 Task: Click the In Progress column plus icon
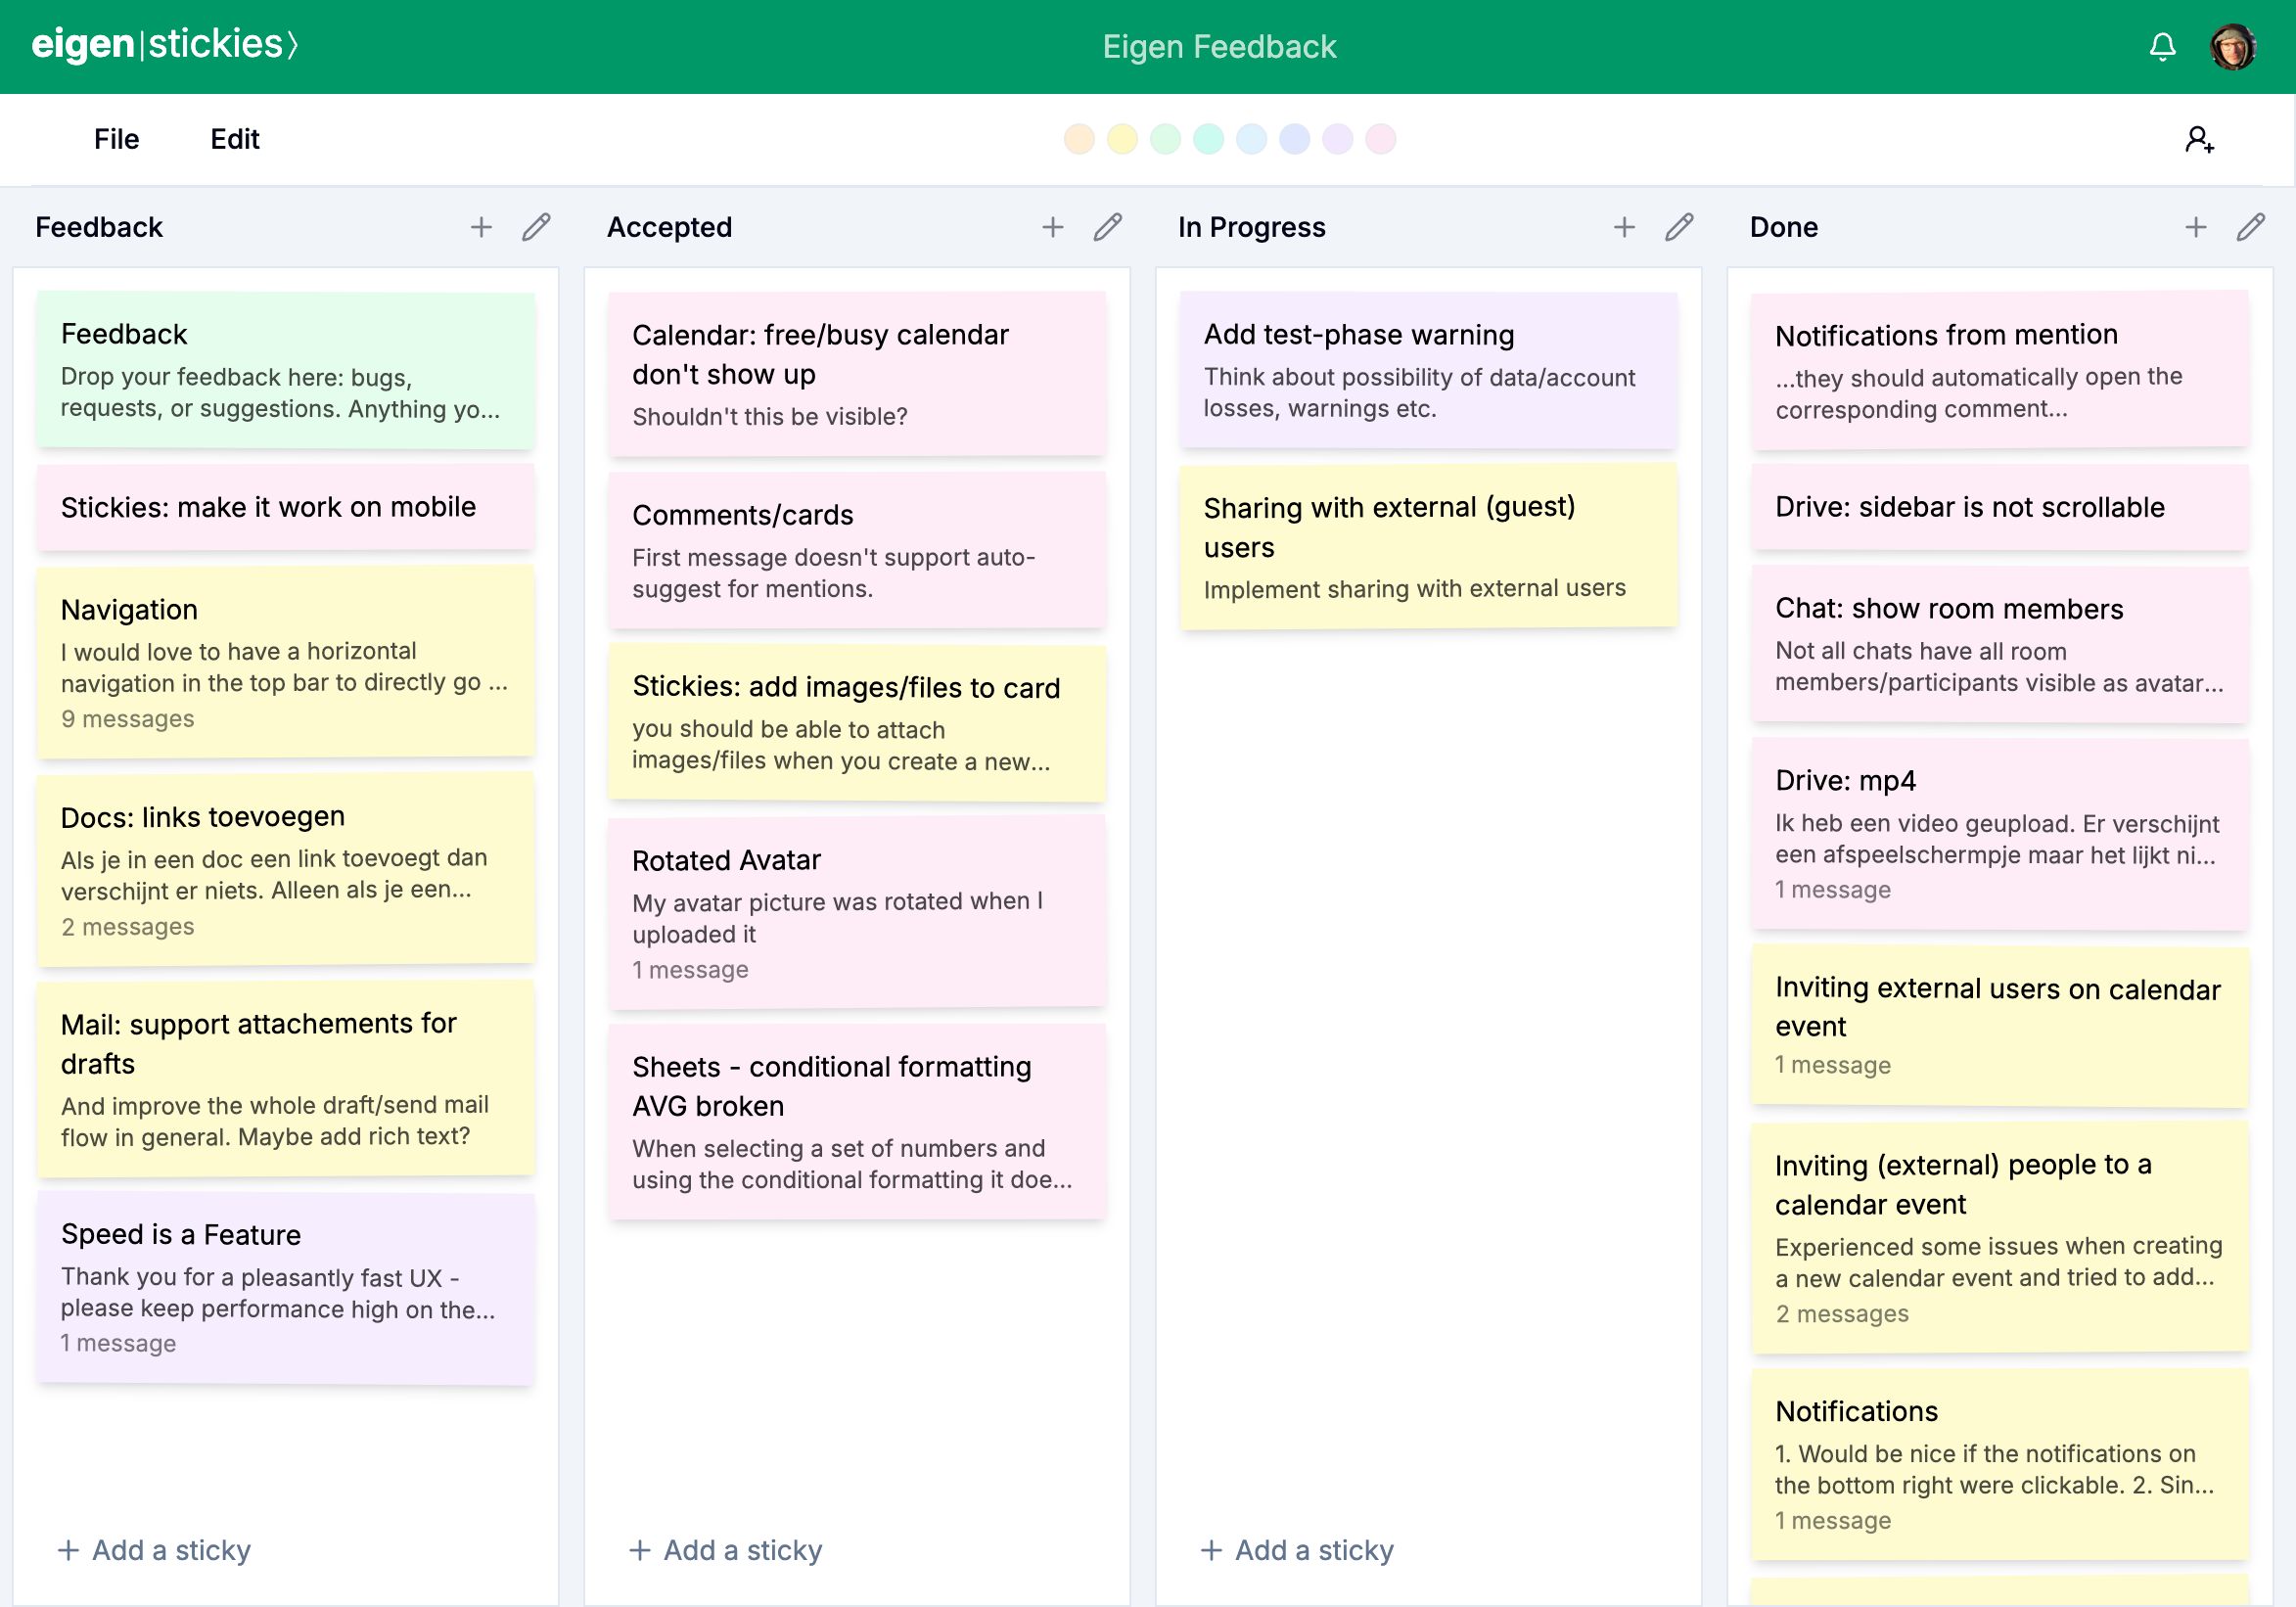click(1624, 227)
